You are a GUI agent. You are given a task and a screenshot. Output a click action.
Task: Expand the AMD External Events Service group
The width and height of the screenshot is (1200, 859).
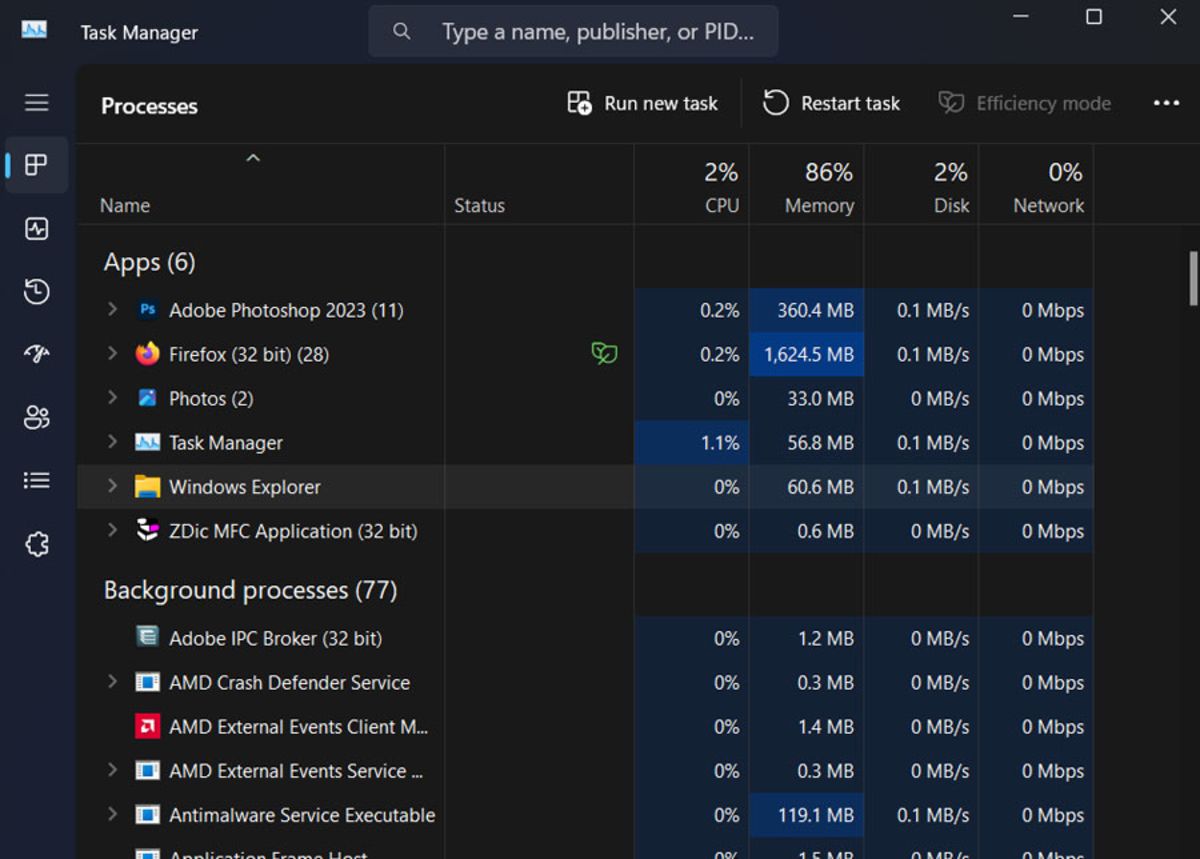(x=112, y=771)
